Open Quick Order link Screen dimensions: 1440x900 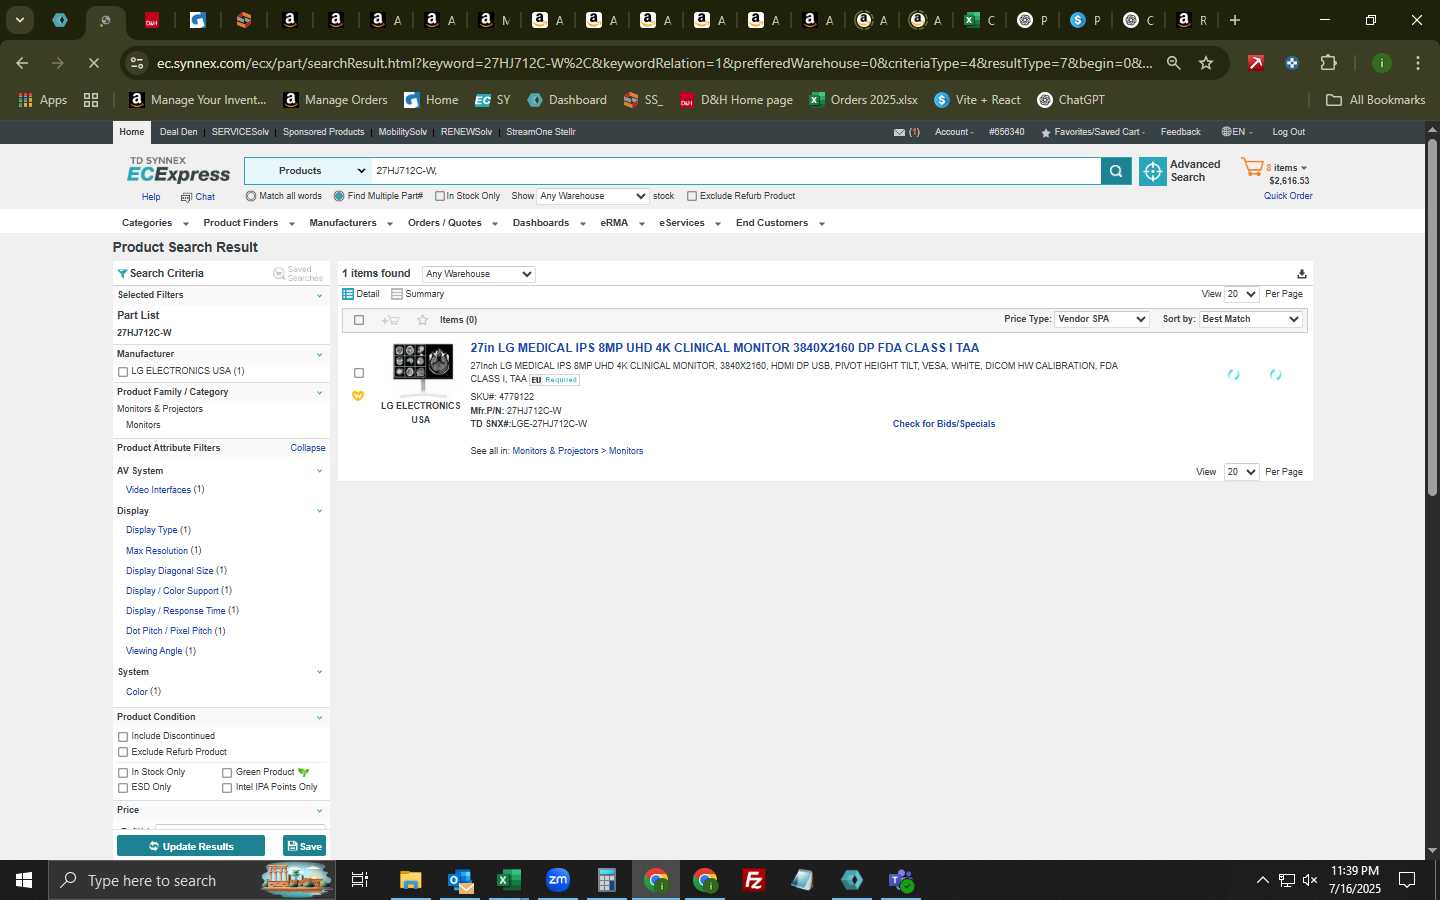[1288, 196]
